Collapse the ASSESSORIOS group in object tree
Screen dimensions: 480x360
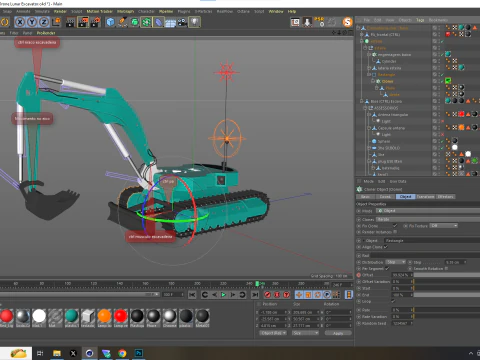pyautogui.click(x=365, y=108)
